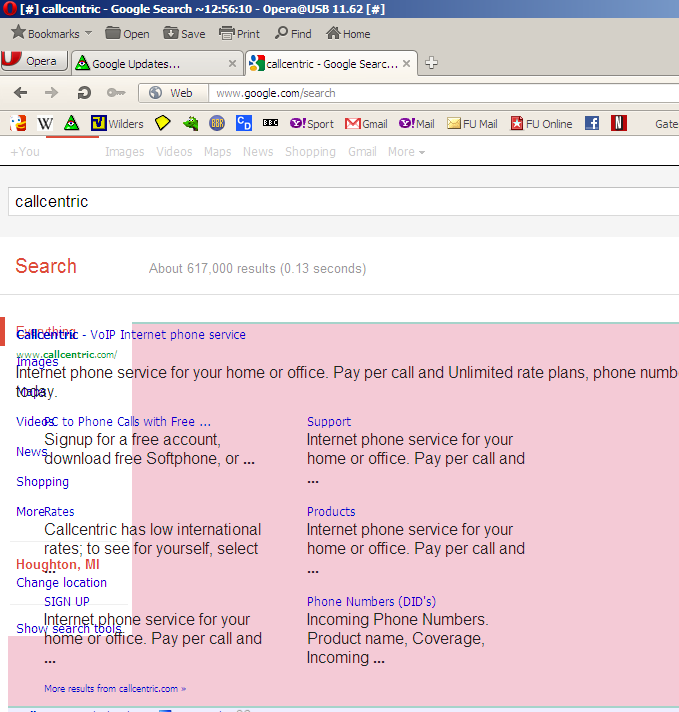Switch to the Google Updates tab
Screen dimensions: 679x712
(135, 64)
